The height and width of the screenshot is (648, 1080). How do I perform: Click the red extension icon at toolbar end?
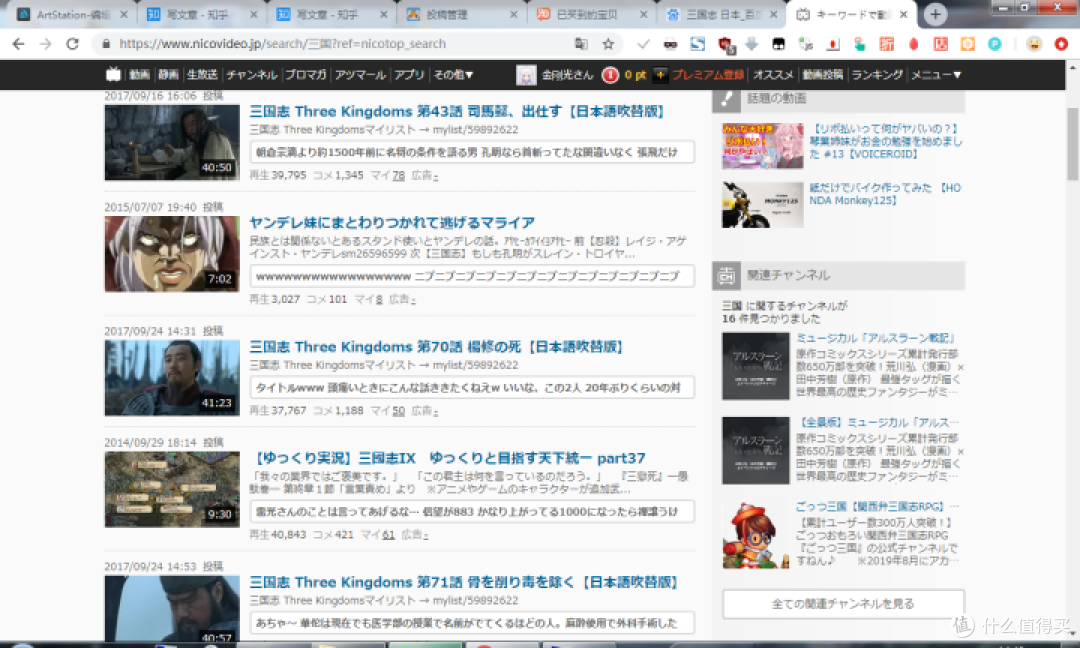point(1061,43)
